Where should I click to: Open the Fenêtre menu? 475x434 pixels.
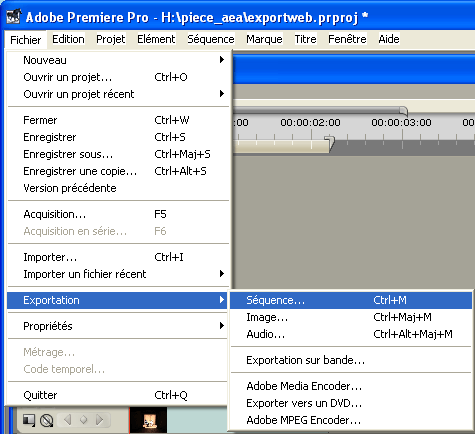coord(347,39)
